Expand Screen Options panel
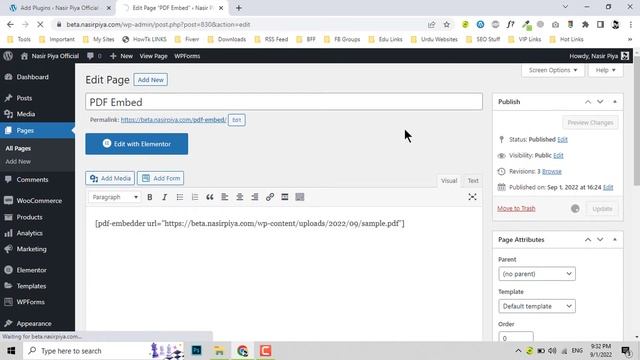 [x=553, y=70]
